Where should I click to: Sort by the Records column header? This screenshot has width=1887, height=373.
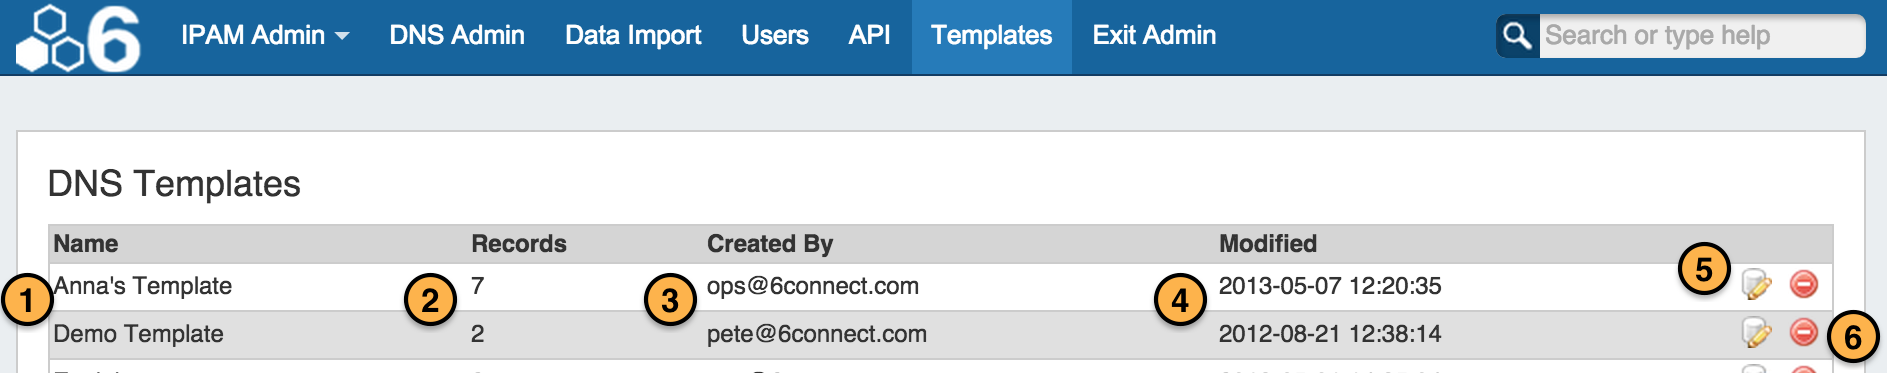[519, 244]
